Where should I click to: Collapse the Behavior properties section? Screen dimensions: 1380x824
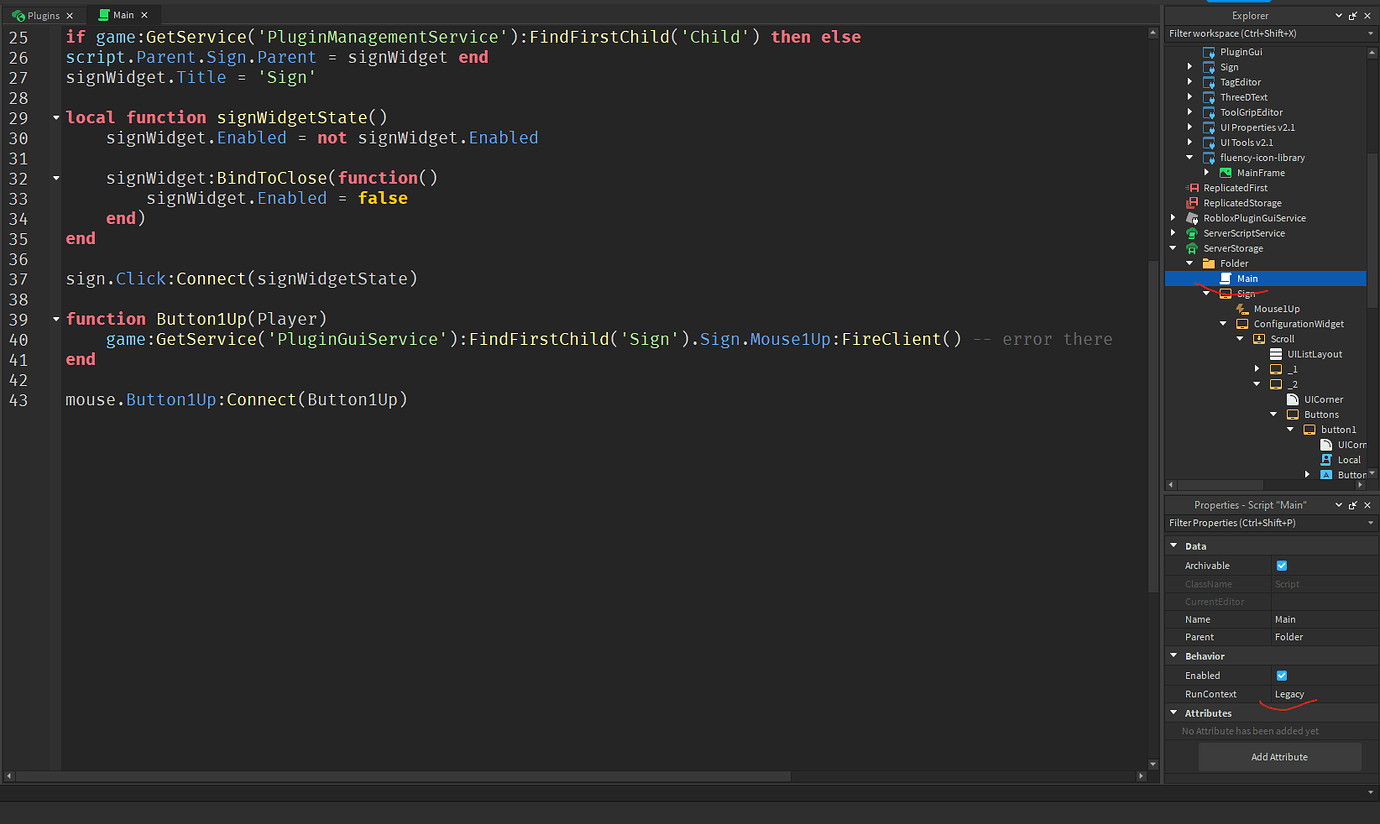tap(1174, 656)
